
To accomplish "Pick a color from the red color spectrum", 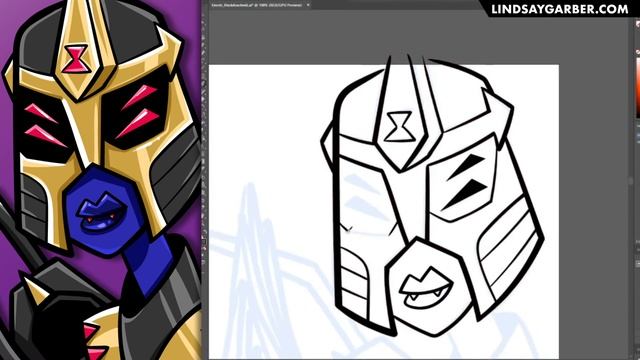I will click(x=638, y=88).
